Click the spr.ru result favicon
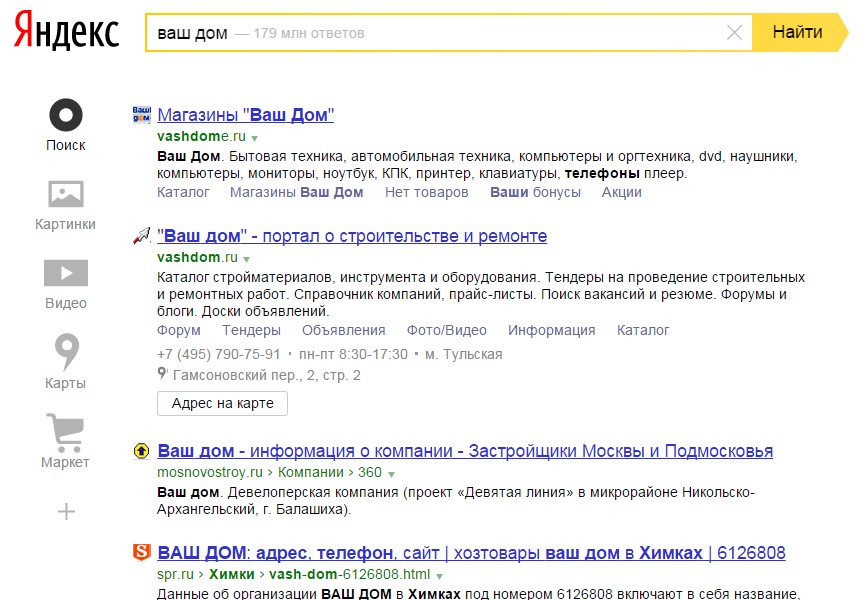Screen dimensions: 862x600 point(142,552)
